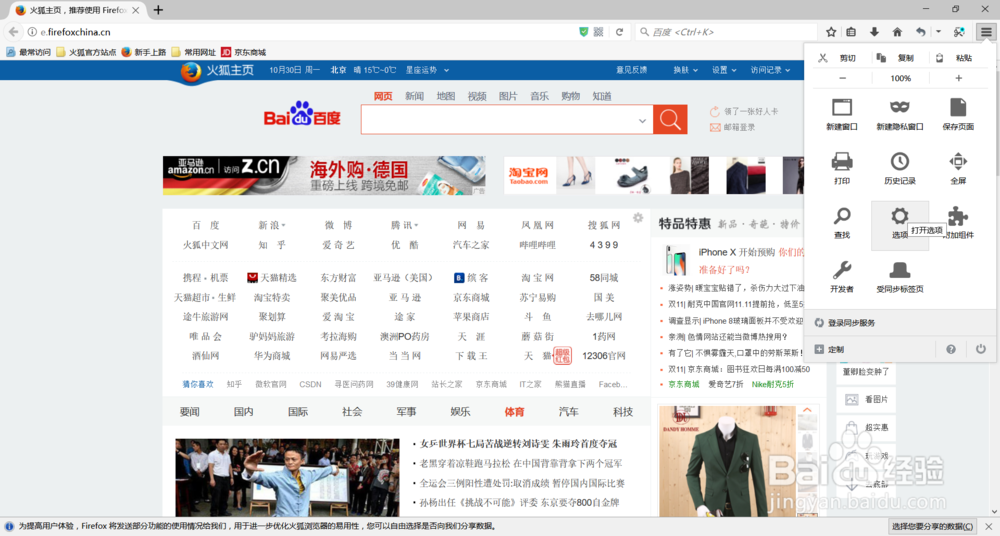The image size is (1000, 536).
Task: Reset zoom at 100% label
Action: coord(901,78)
